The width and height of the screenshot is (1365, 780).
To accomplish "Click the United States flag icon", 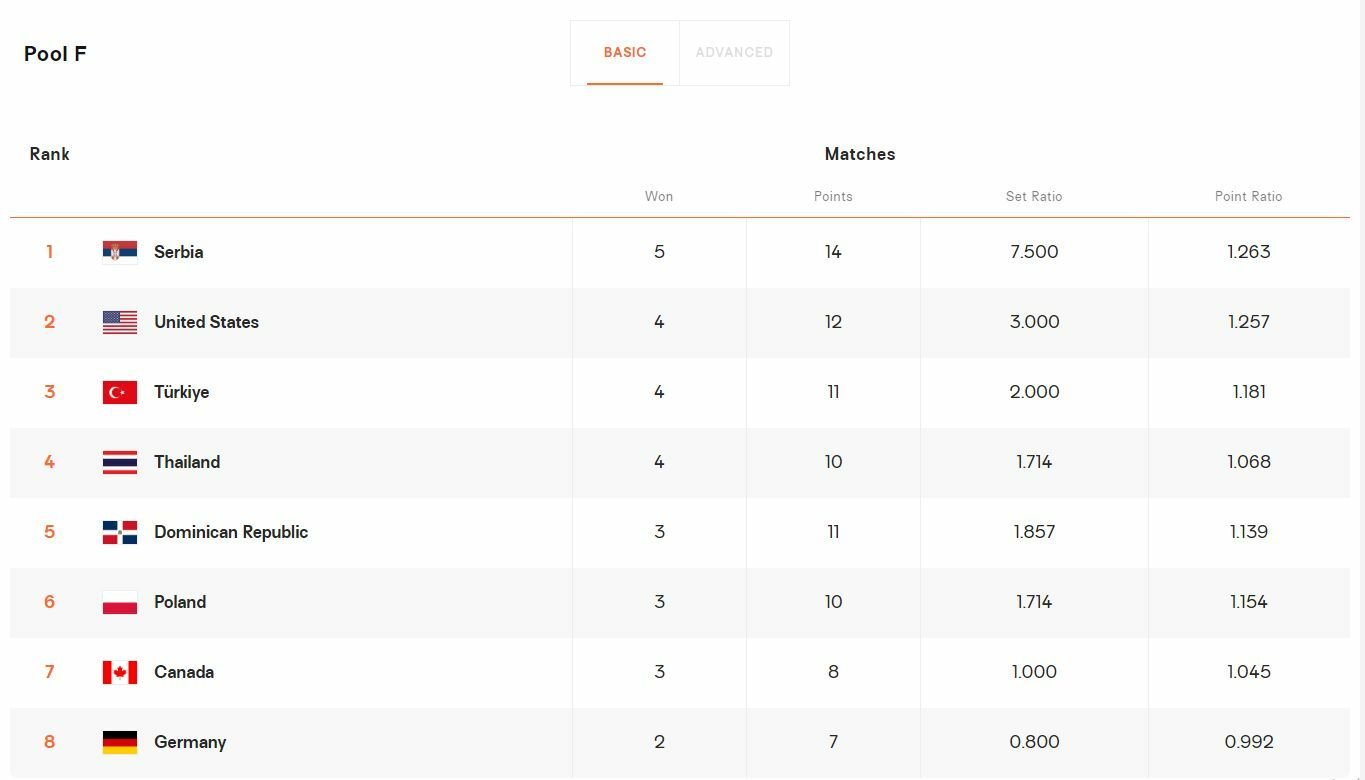I will click(120, 322).
